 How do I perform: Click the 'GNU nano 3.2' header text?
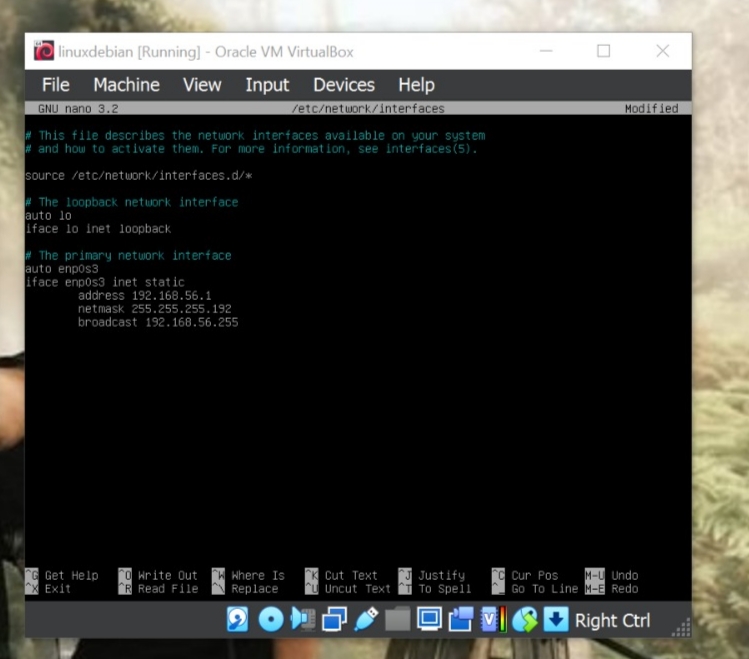point(78,109)
